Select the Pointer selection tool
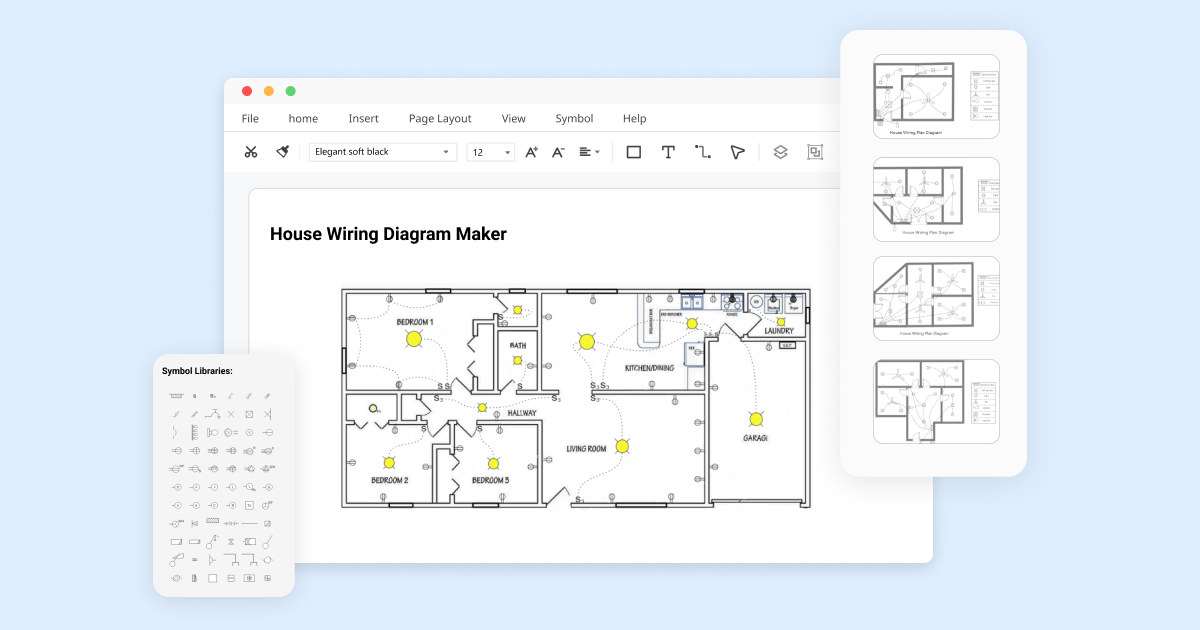Image resolution: width=1200 pixels, height=630 pixels. point(737,151)
